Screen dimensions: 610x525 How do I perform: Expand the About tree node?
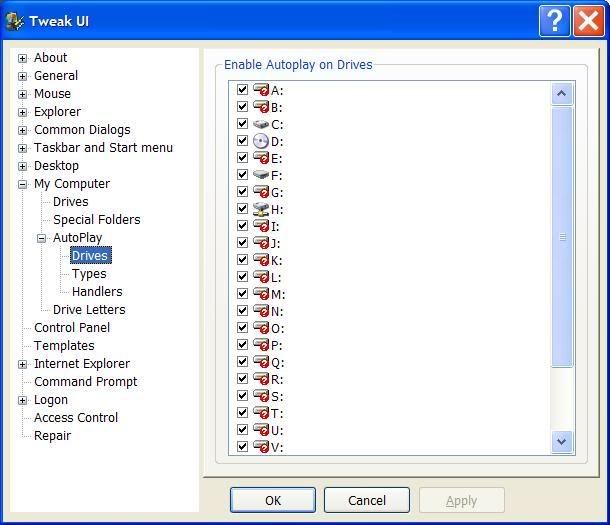[23, 58]
